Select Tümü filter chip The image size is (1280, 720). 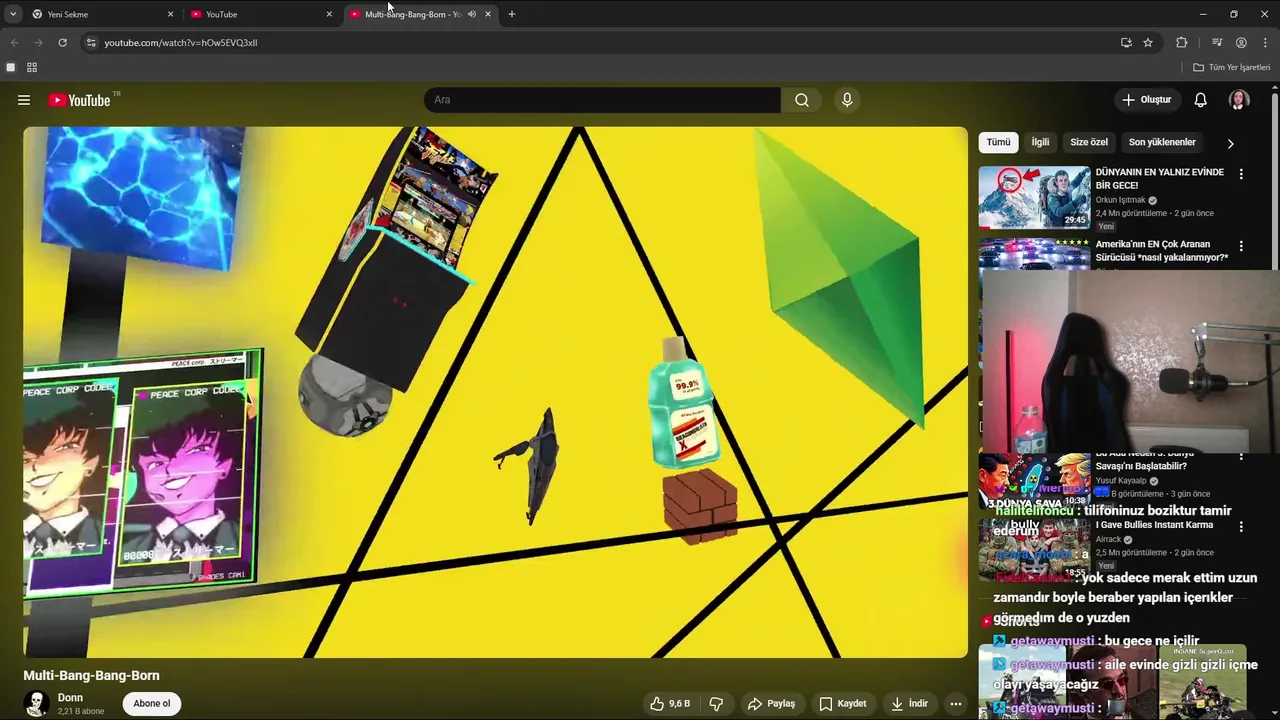[x=999, y=142]
